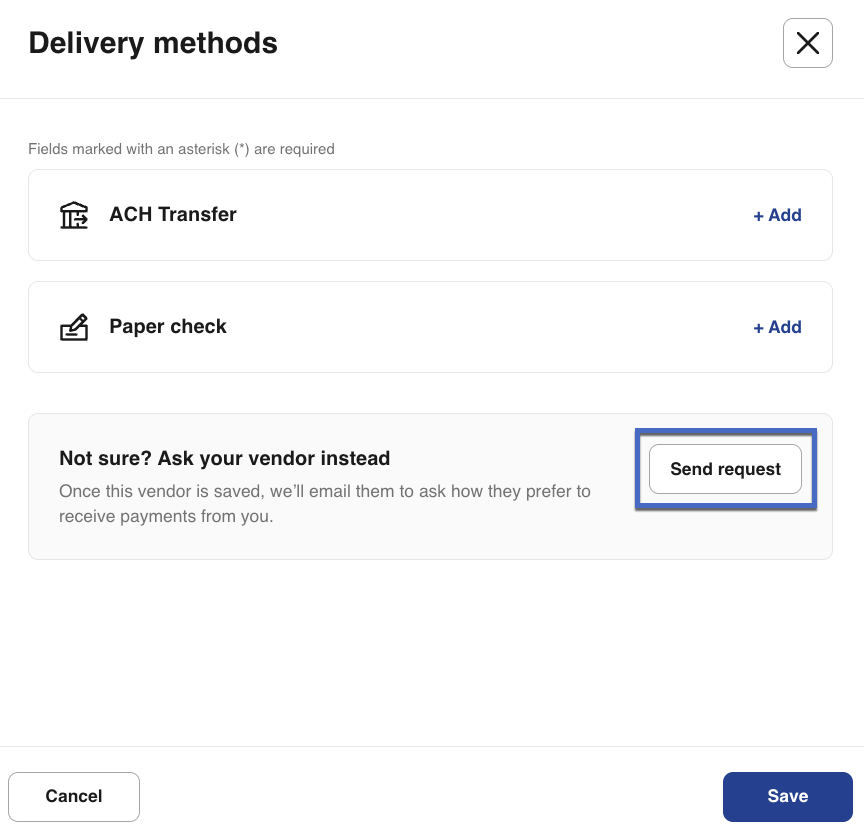
Task: Click the plus sign beside ACH Transfer Add
Action: [759, 216]
